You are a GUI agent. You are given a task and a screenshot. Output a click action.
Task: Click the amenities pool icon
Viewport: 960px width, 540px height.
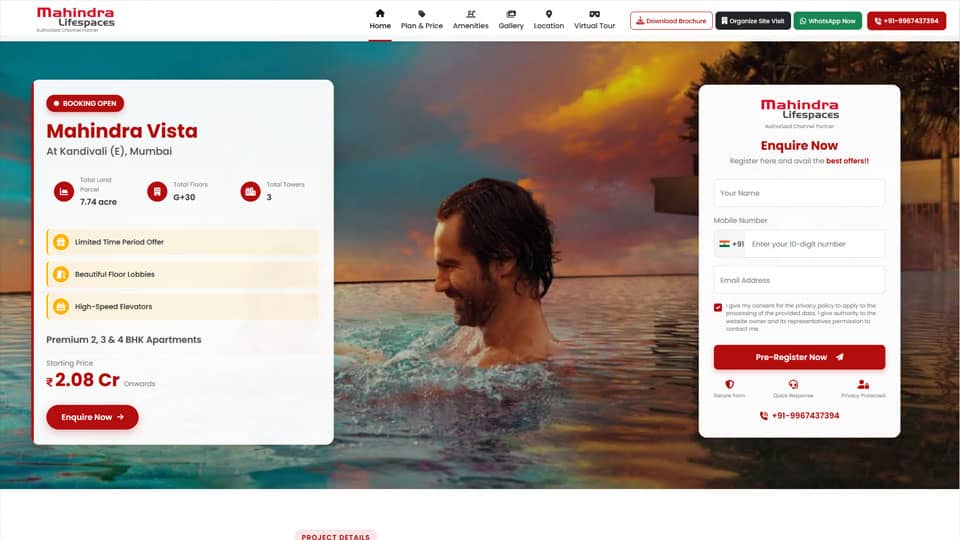click(x=470, y=13)
